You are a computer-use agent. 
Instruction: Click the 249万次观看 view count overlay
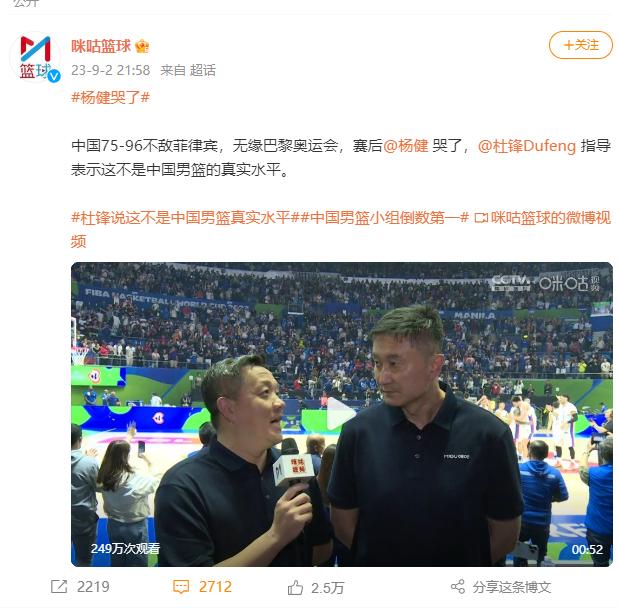[x=125, y=549]
